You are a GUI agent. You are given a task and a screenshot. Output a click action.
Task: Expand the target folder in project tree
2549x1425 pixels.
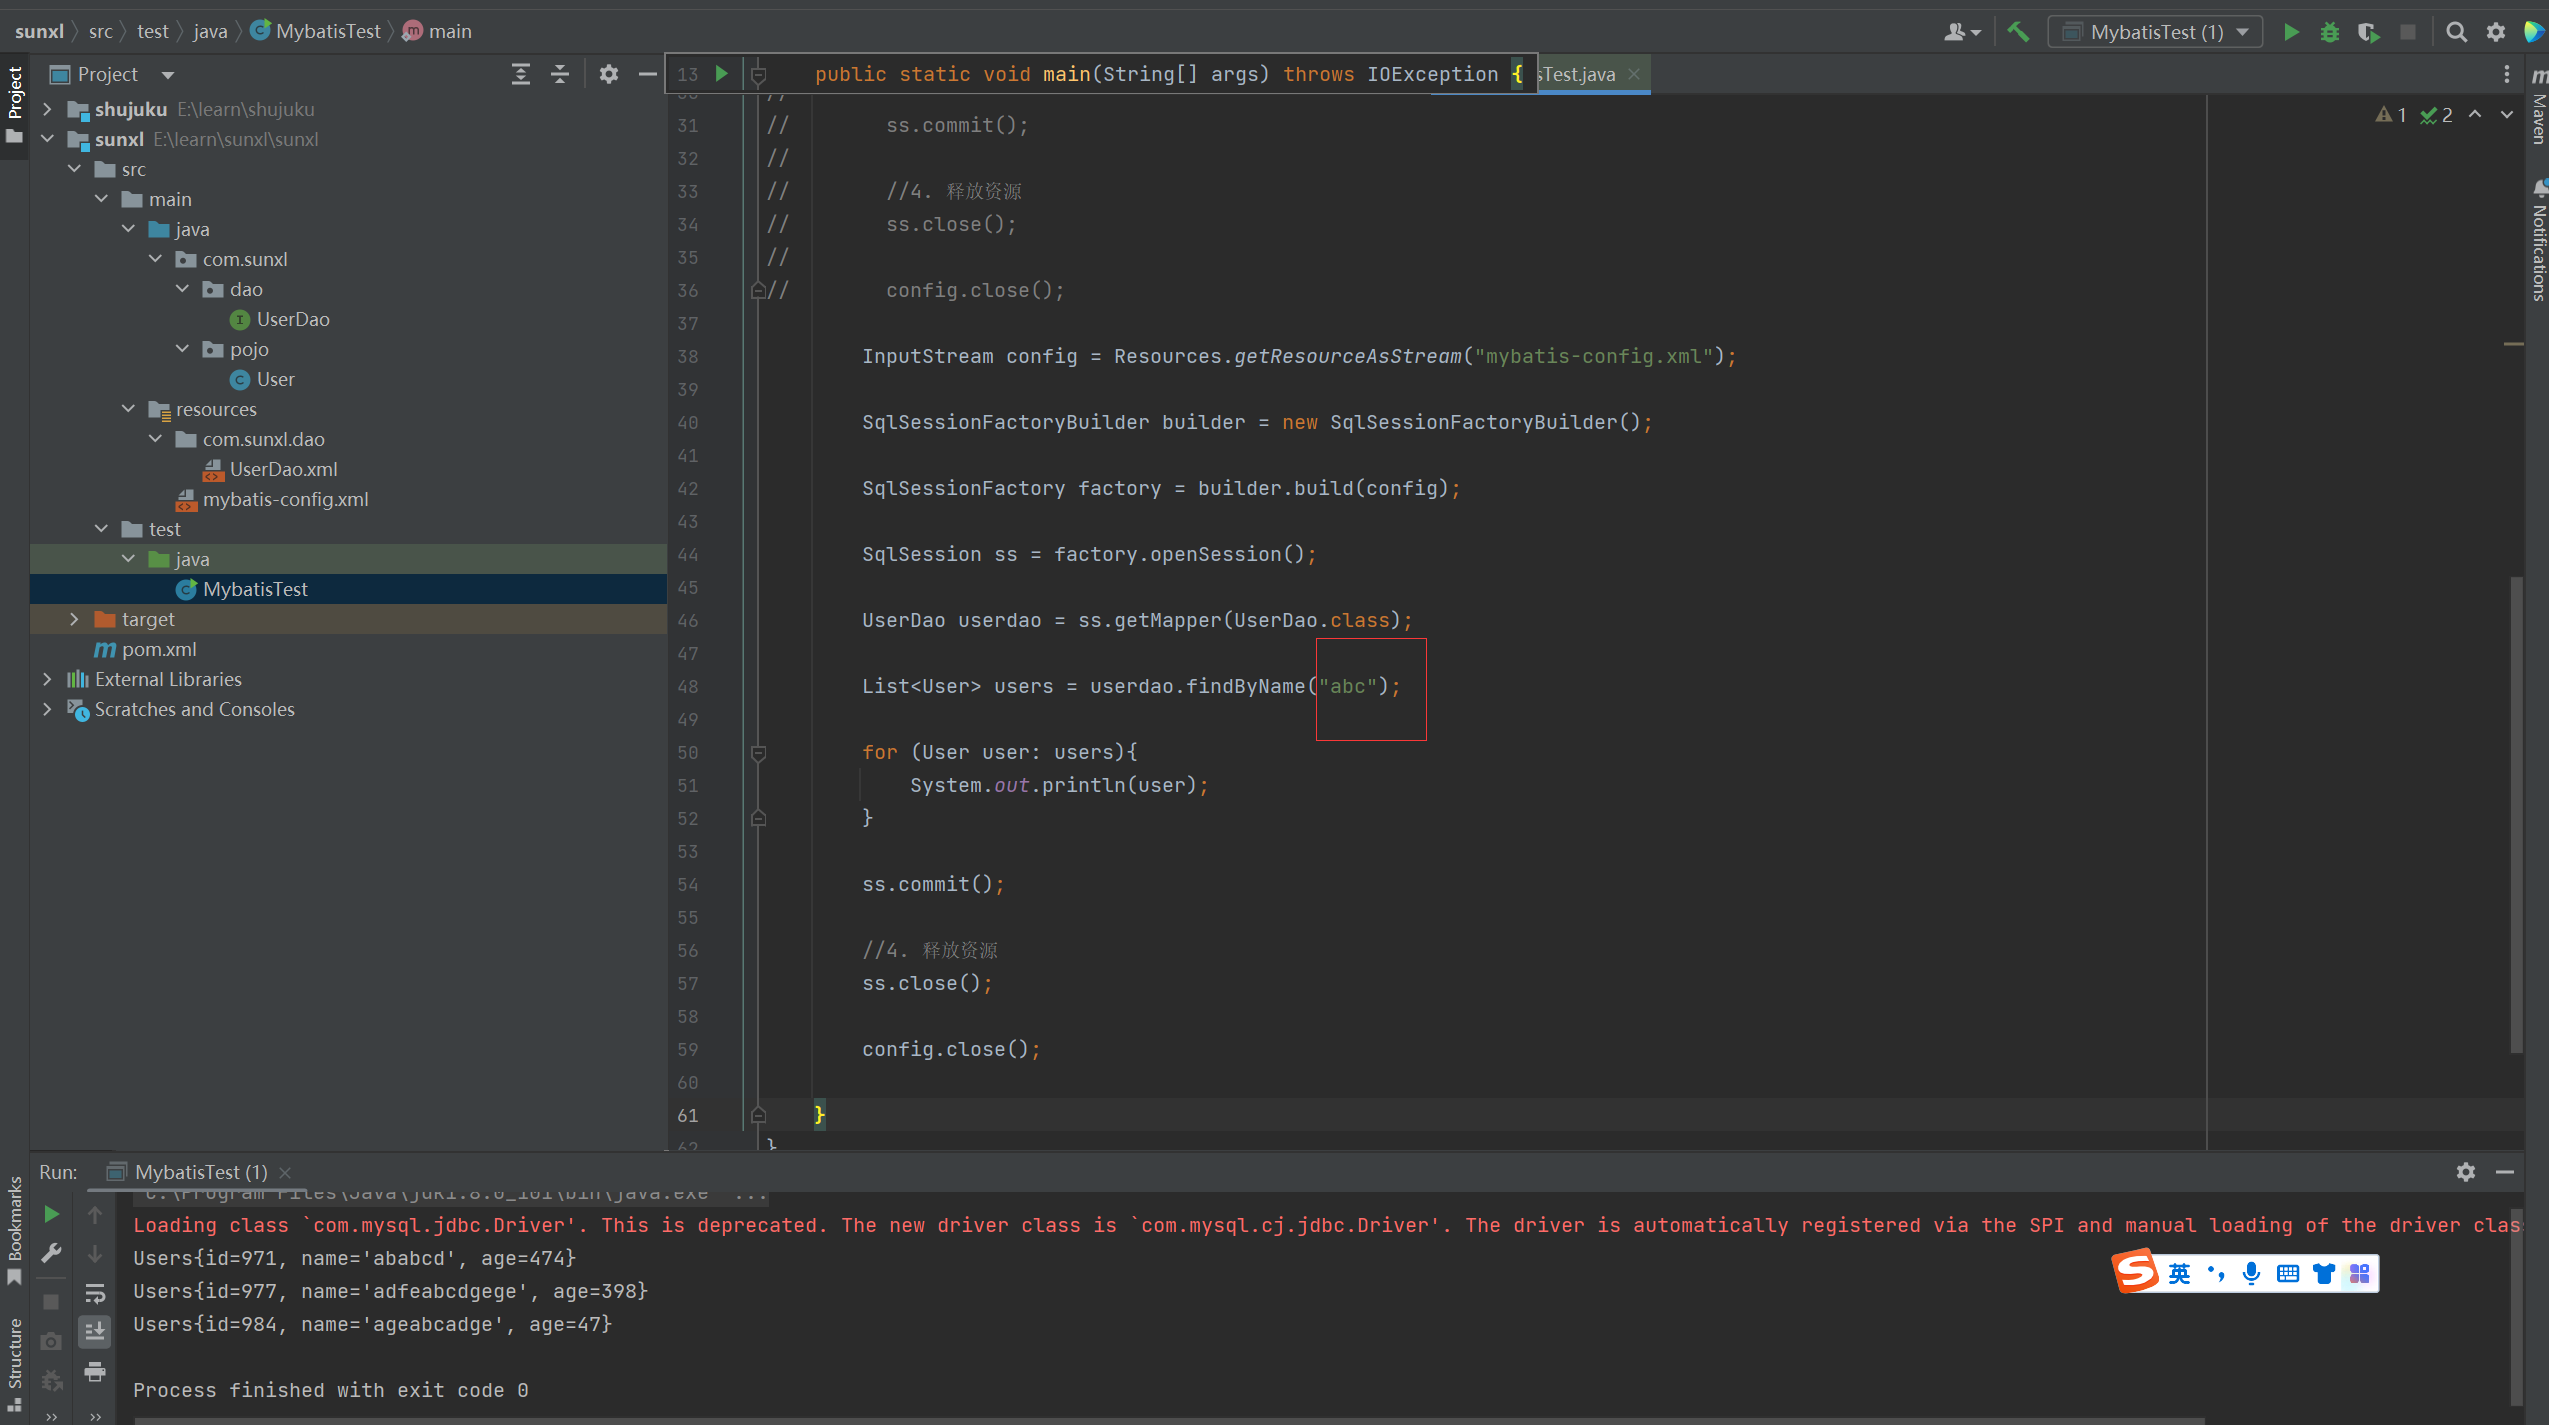(x=74, y=619)
